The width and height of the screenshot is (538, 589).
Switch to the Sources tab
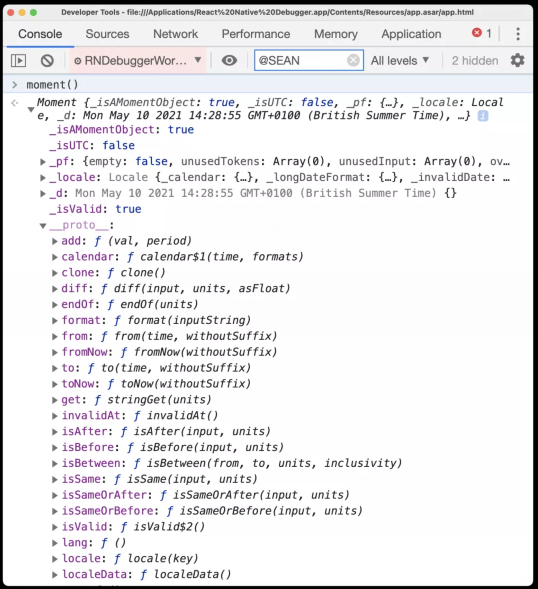[107, 34]
